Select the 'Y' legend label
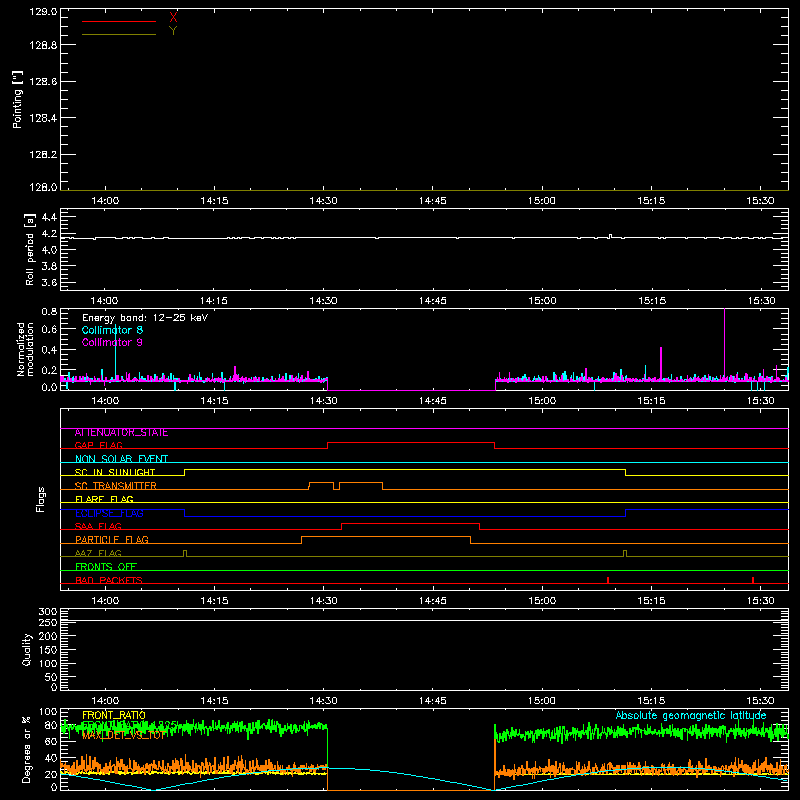The image size is (800, 800). click(x=173, y=31)
